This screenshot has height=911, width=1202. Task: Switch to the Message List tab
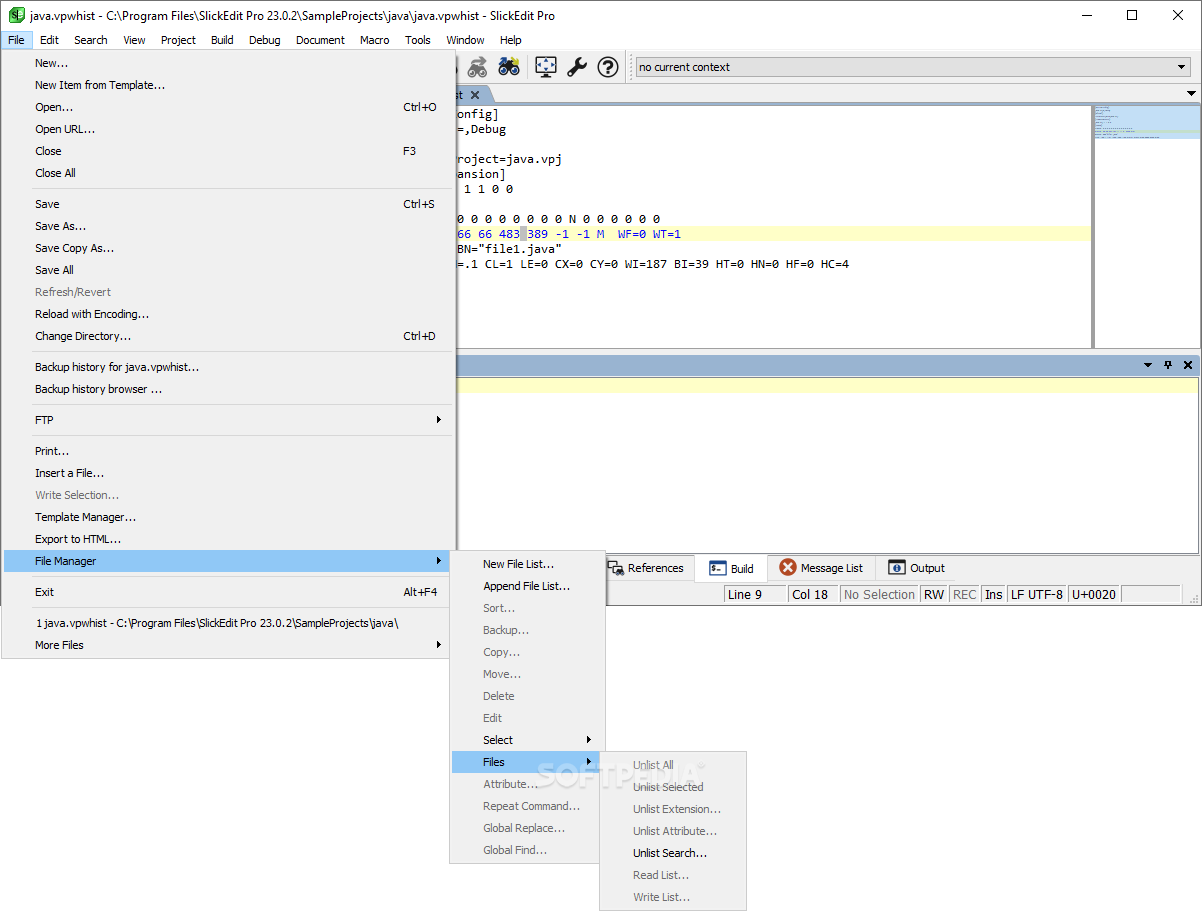(821, 568)
